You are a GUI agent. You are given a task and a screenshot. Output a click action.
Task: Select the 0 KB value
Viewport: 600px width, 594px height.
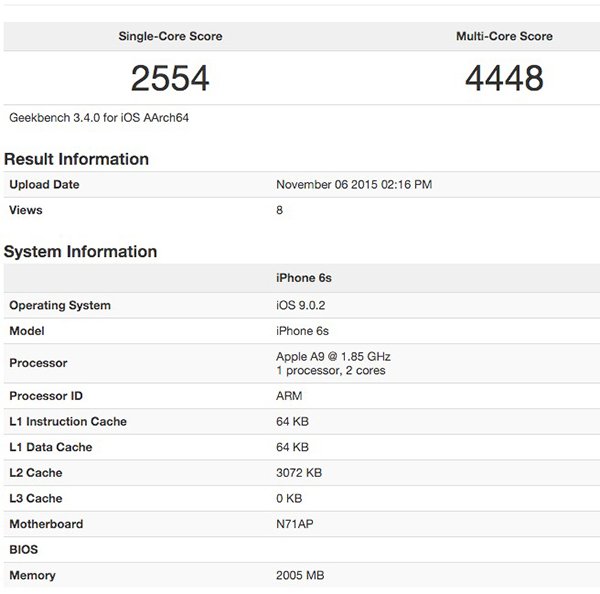(289, 499)
